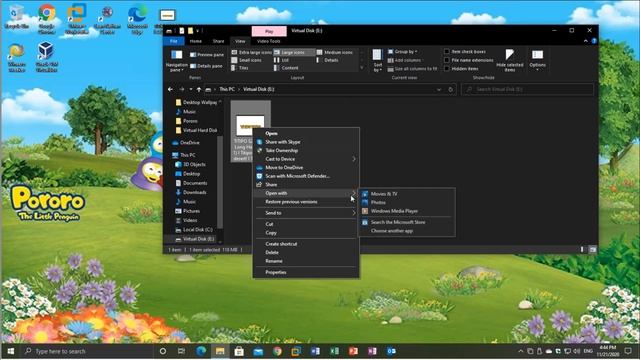Select Extra large icons layout
Image resolution: width=640 pixels, height=360 pixels.
pos(251,52)
